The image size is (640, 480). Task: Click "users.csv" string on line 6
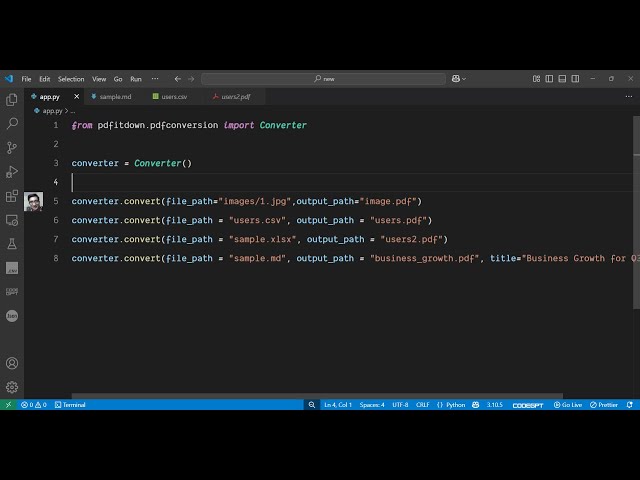tap(257, 220)
